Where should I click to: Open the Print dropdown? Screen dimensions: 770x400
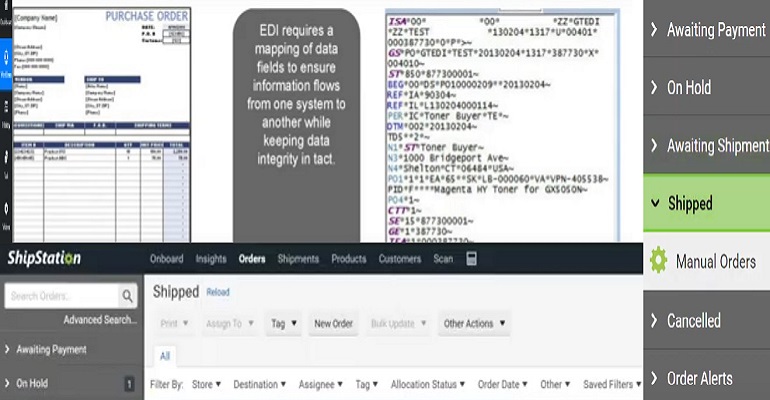pos(174,323)
